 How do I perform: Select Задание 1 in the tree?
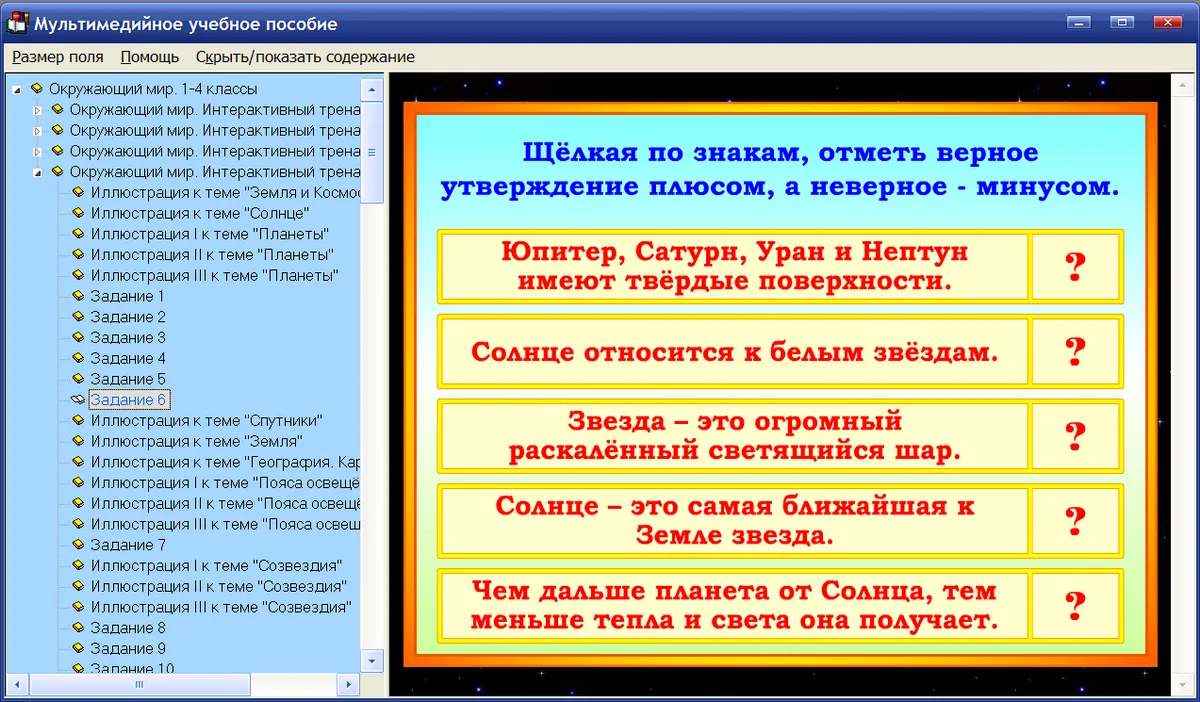click(127, 297)
